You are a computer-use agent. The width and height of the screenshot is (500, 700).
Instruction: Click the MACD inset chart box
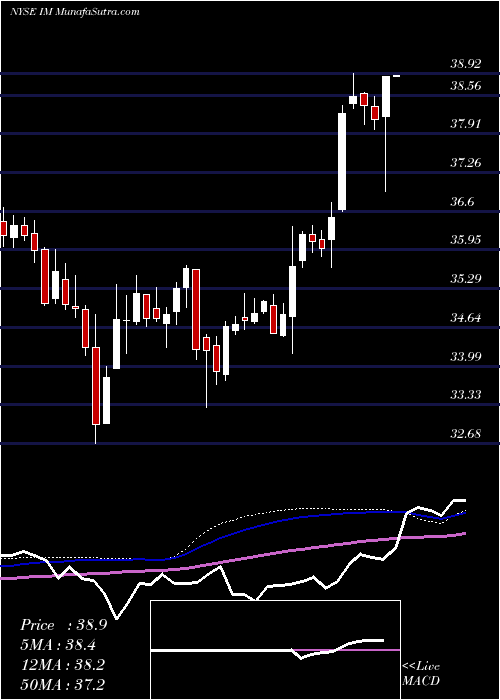(275, 650)
